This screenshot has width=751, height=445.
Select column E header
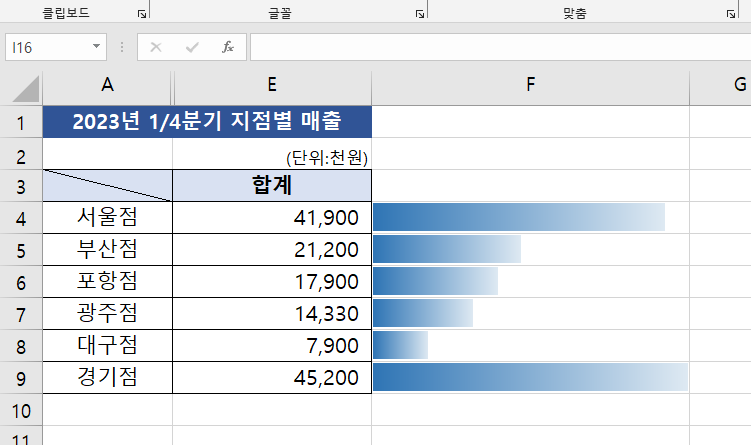(x=272, y=85)
